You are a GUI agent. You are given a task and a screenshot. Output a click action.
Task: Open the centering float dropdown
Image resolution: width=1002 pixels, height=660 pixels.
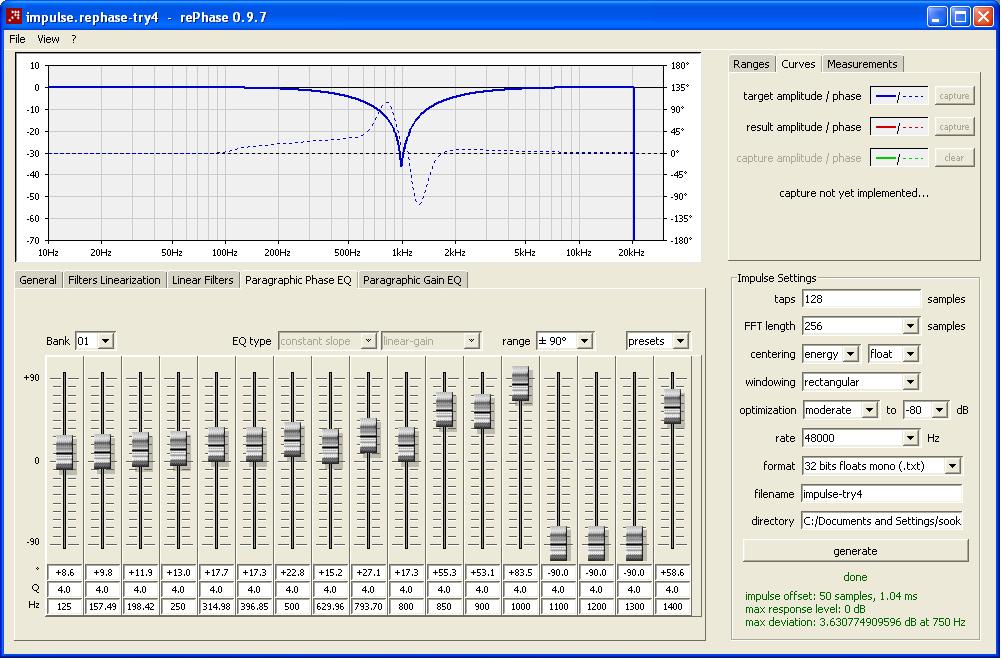[911, 354]
